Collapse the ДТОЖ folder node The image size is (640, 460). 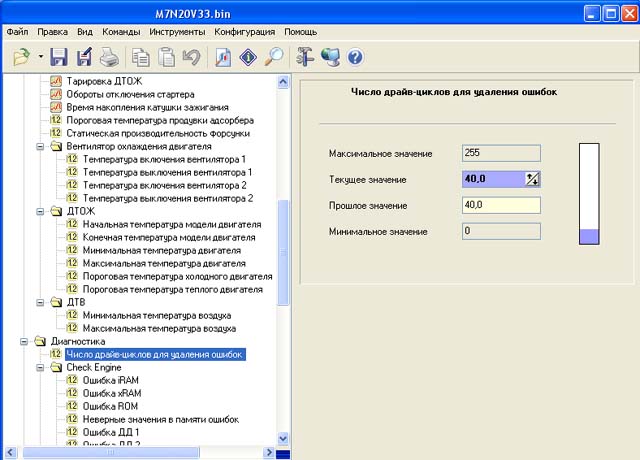(x=40, y=211)
